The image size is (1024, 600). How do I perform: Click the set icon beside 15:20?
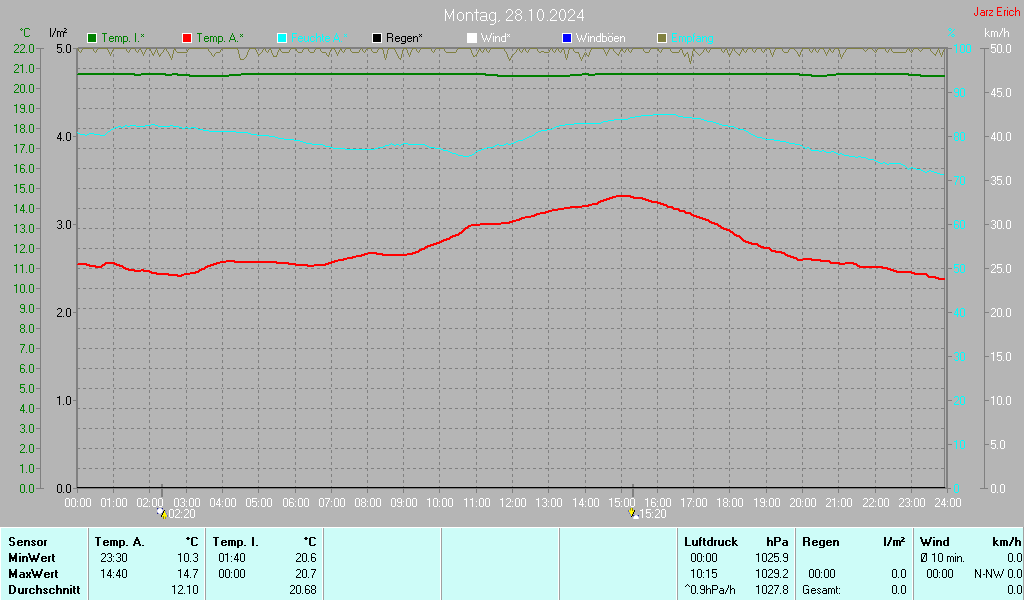[x=633, y=514]
